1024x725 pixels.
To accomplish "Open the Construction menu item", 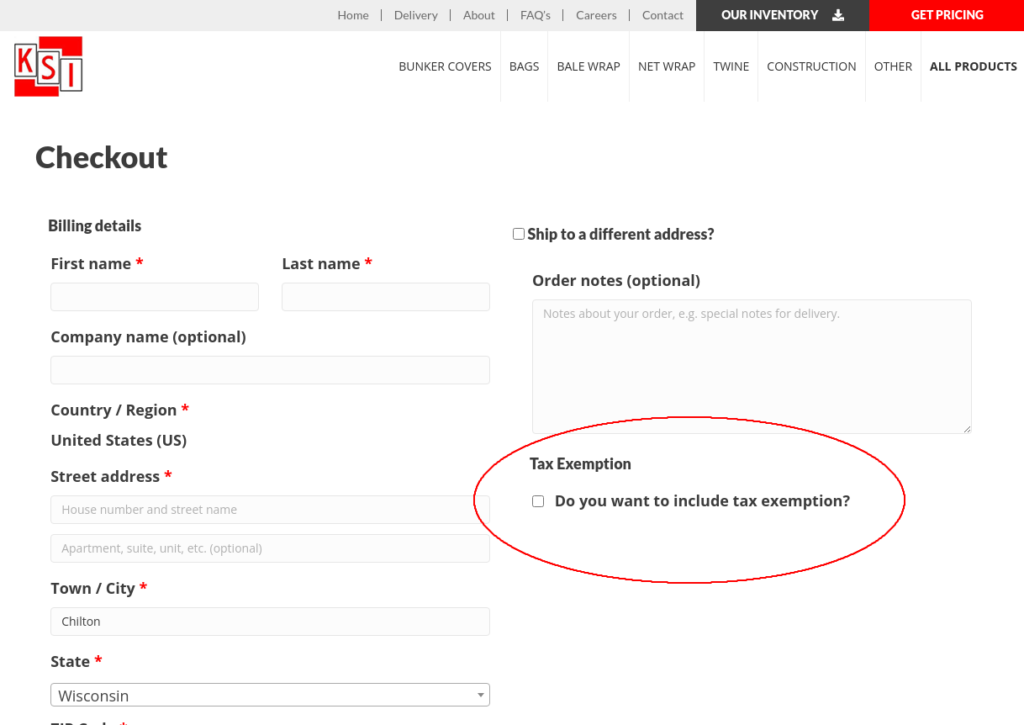I will 811,66.
